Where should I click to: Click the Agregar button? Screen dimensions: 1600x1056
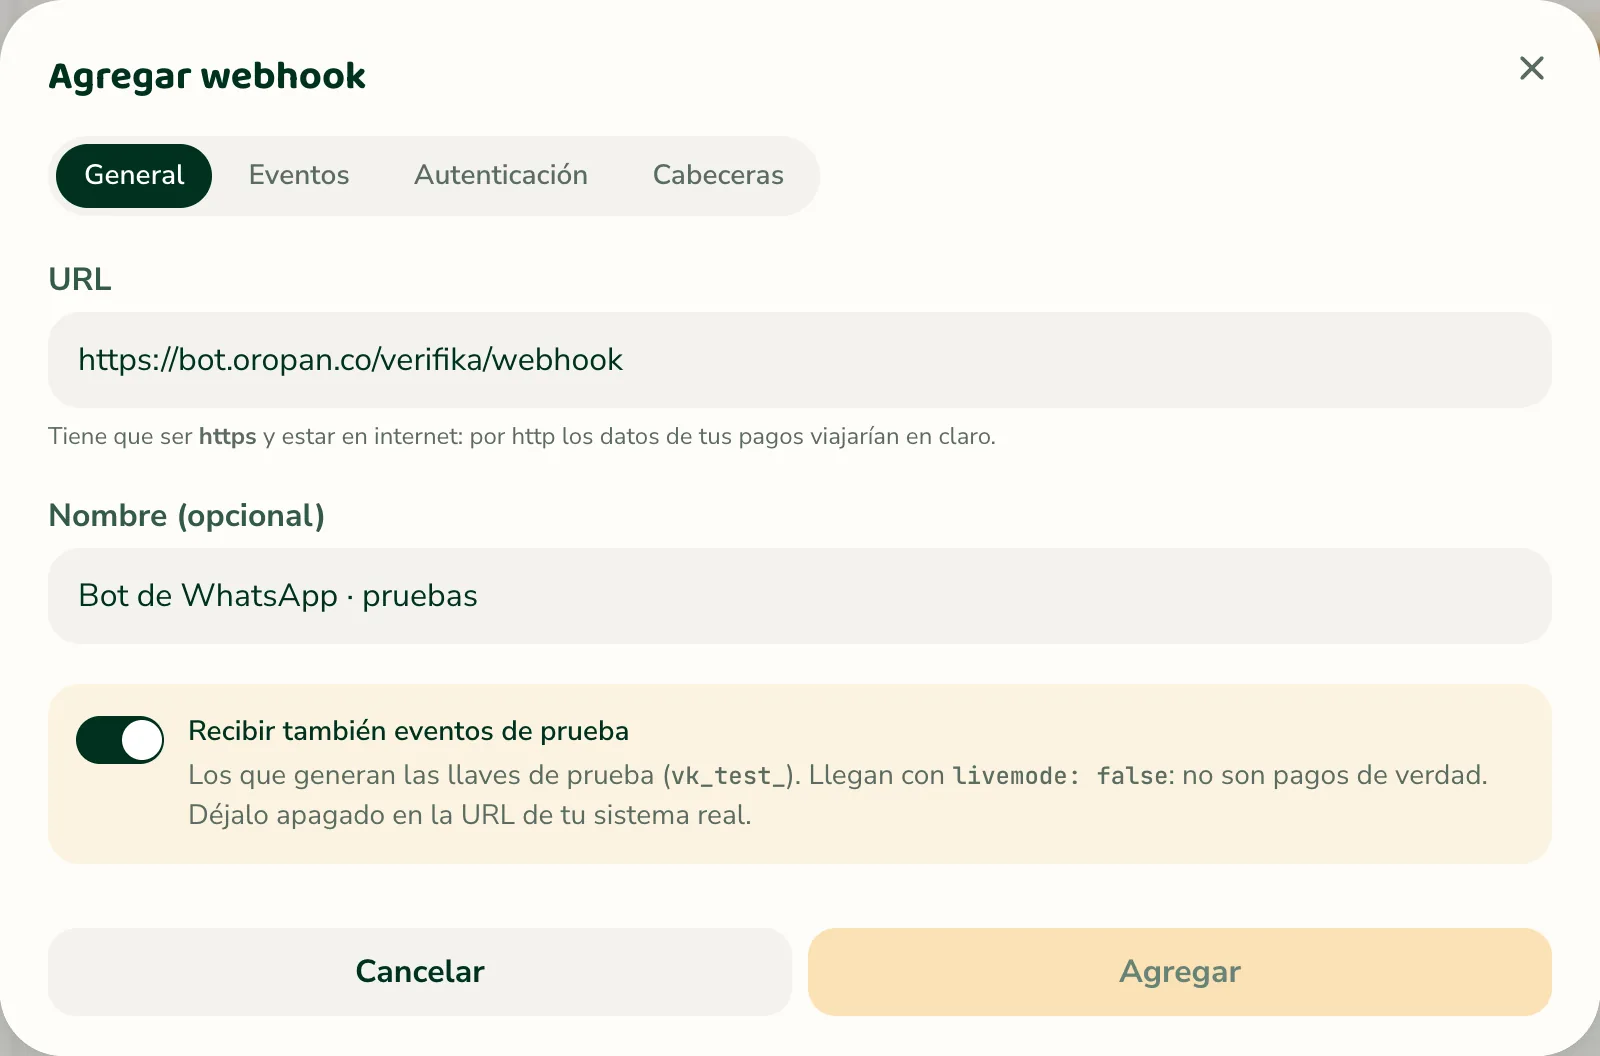click(x=1180, y=972)
